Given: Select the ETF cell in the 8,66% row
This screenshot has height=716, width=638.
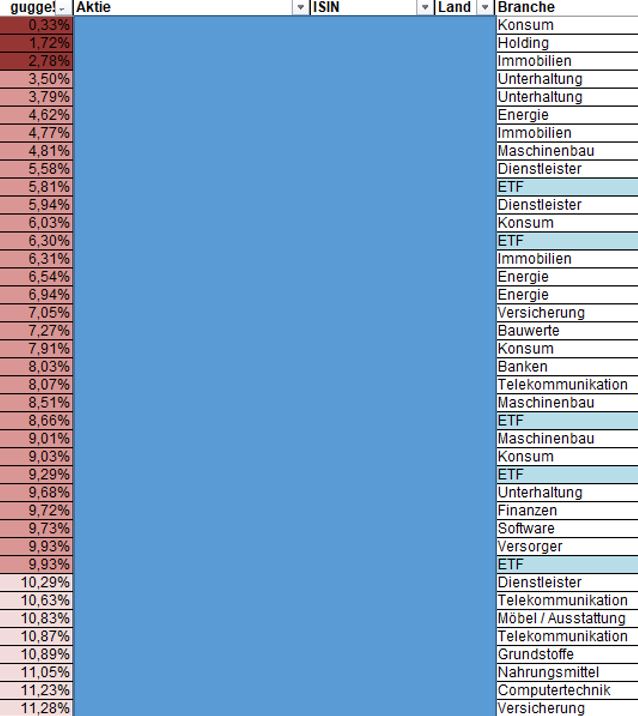Looking at the screenshot, I should (567, 421).
